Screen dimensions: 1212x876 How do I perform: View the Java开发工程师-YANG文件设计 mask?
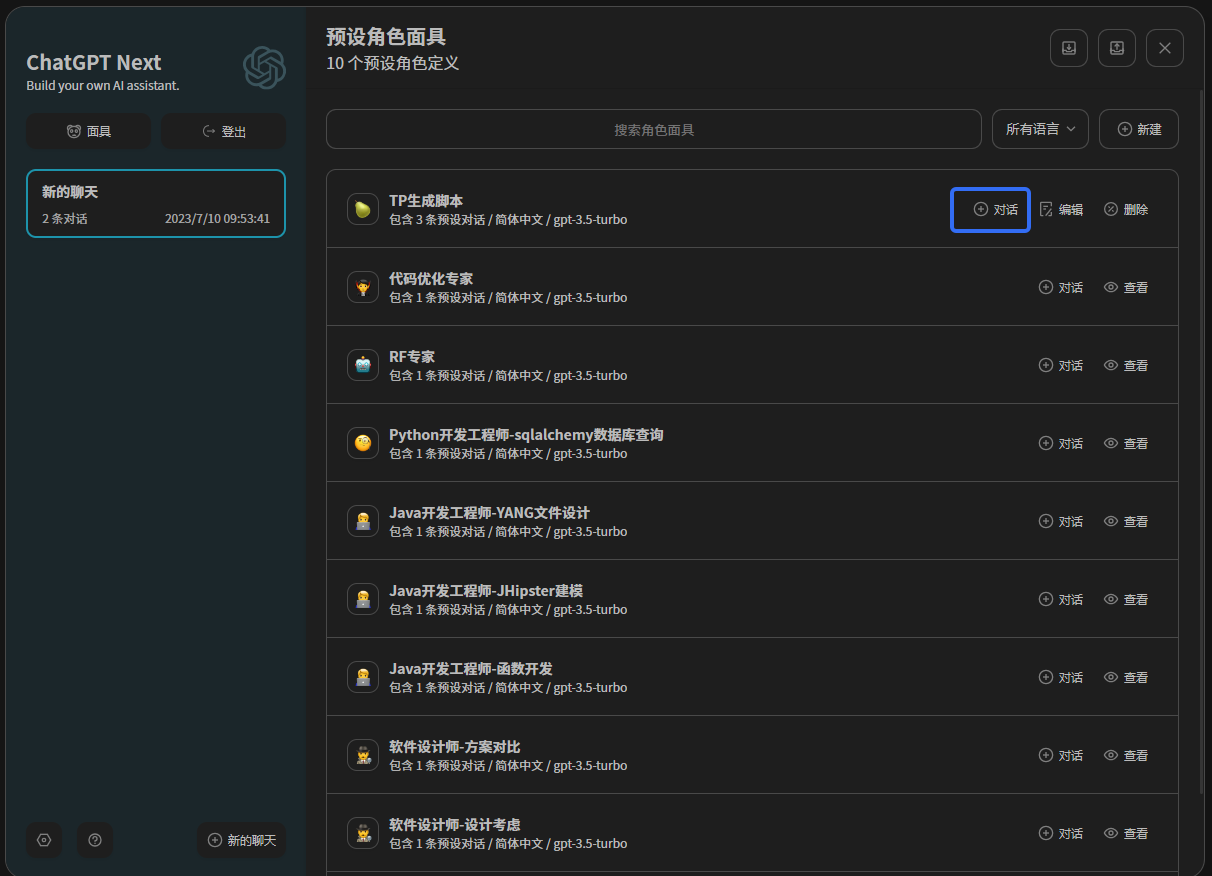coord(1125,521)
